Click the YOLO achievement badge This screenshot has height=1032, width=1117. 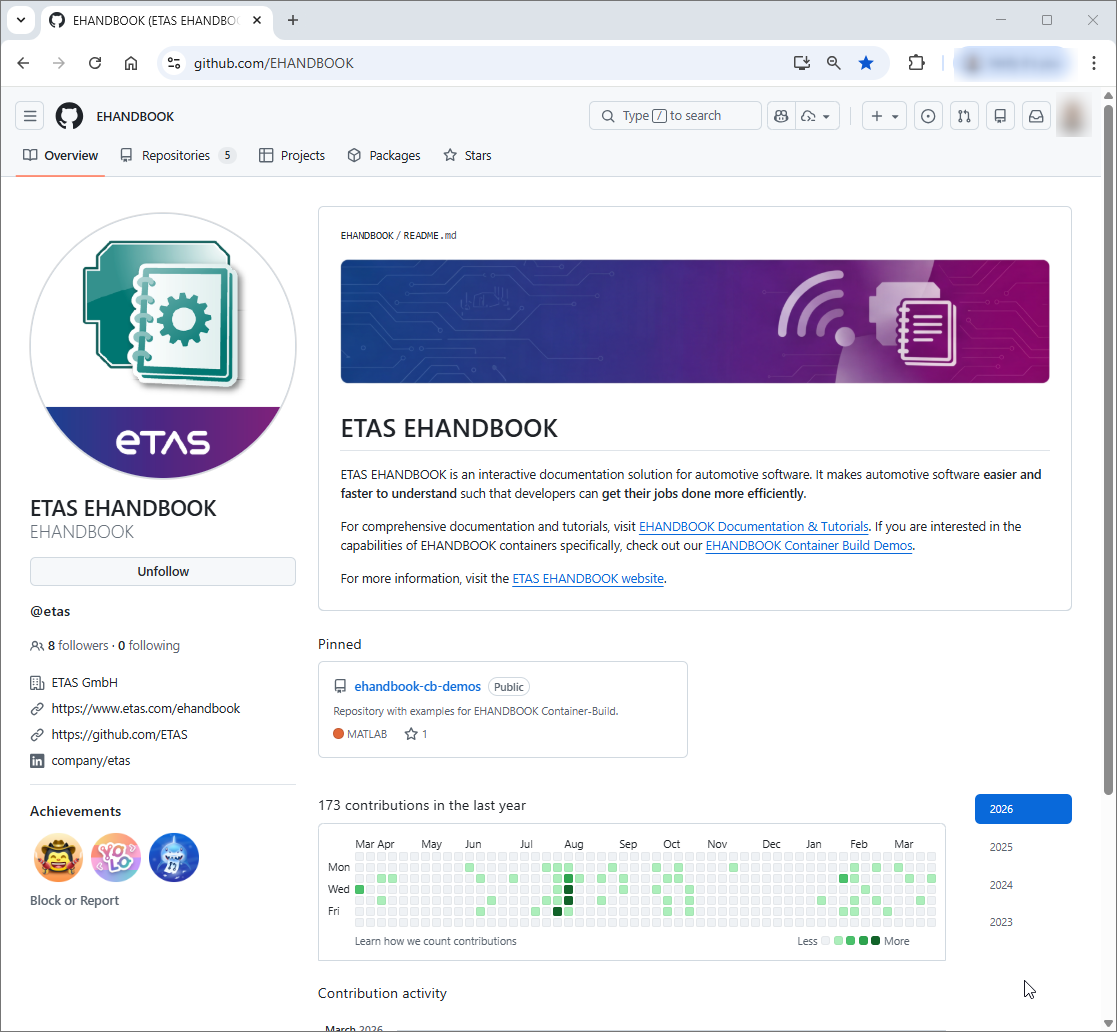116,857
